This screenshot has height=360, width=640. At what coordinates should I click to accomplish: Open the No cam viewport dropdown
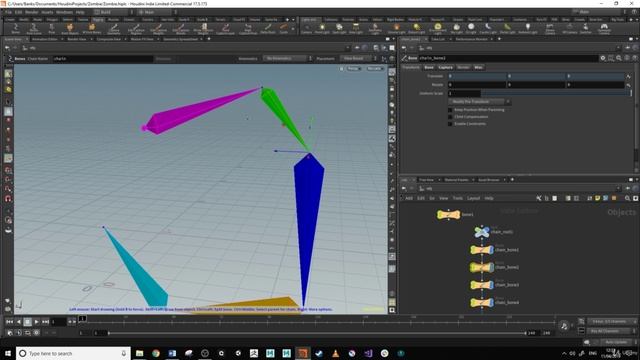[x=375, y=69]
